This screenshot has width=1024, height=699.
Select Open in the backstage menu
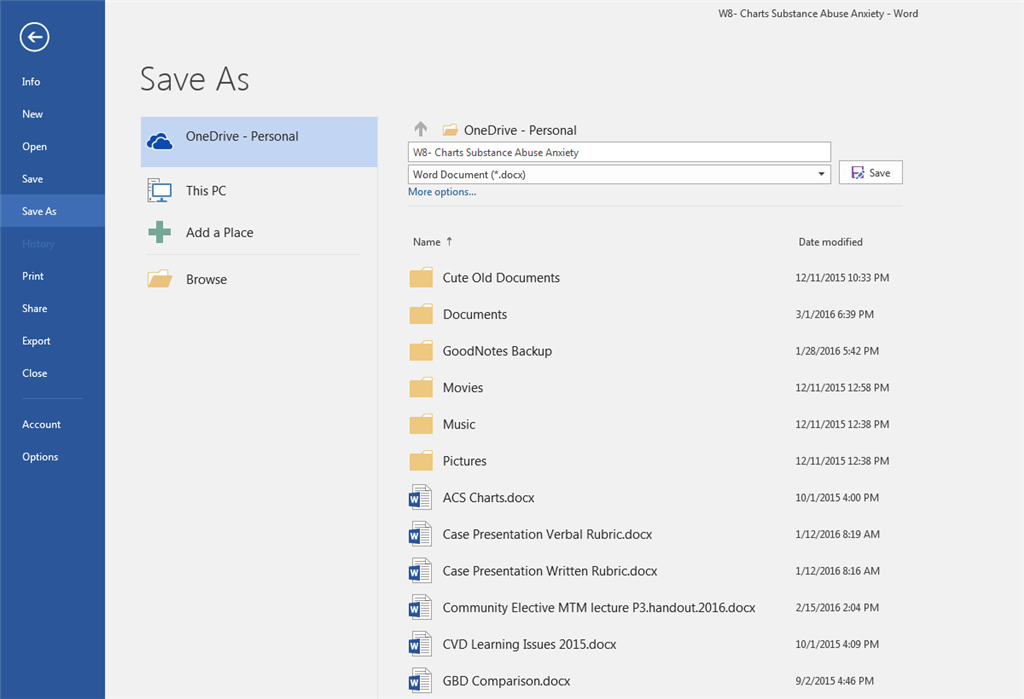point(52,146)
